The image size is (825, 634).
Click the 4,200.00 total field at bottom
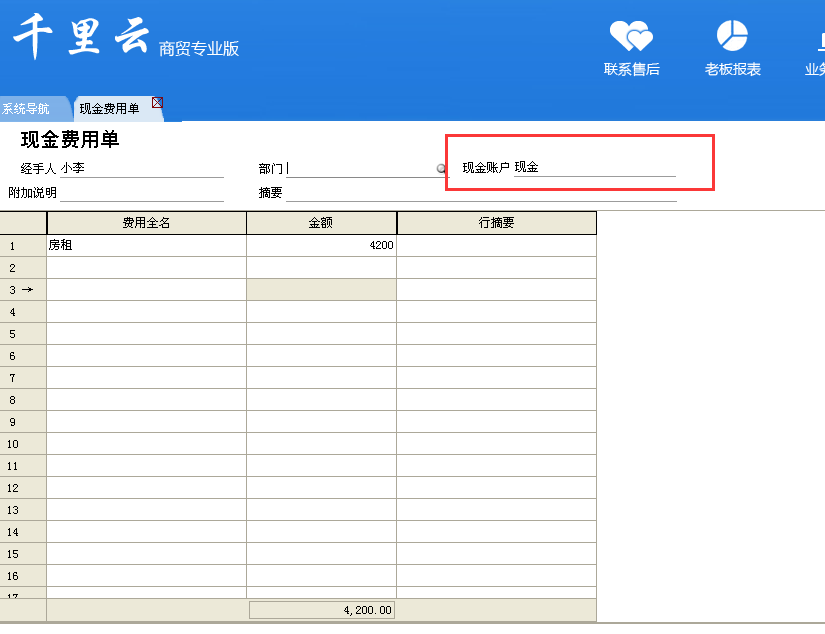pyautogui.click(x=321, y=610)
